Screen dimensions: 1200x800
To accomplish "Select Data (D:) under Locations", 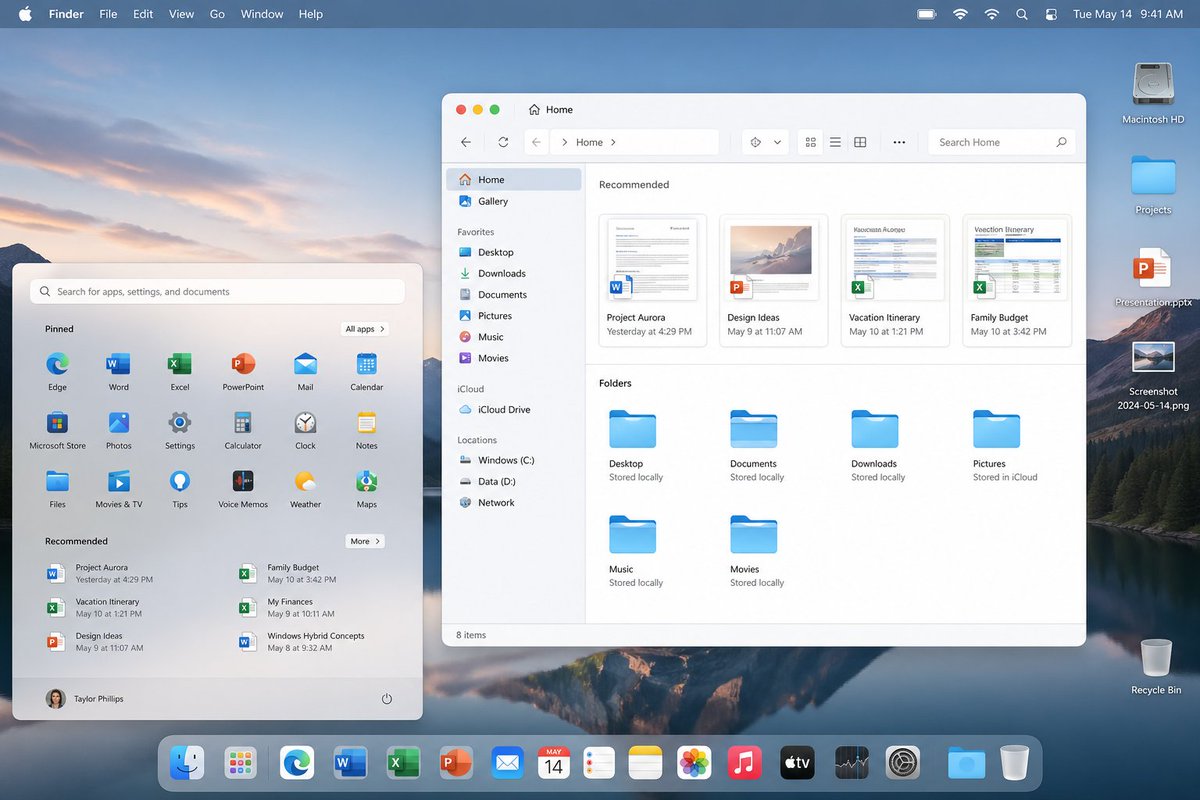I will 513,481.
